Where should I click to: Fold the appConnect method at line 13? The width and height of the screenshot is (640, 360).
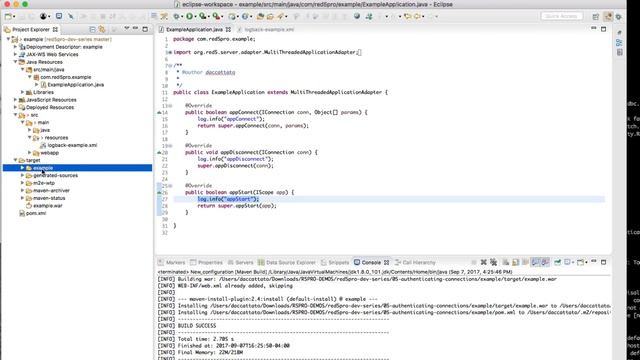170,106
